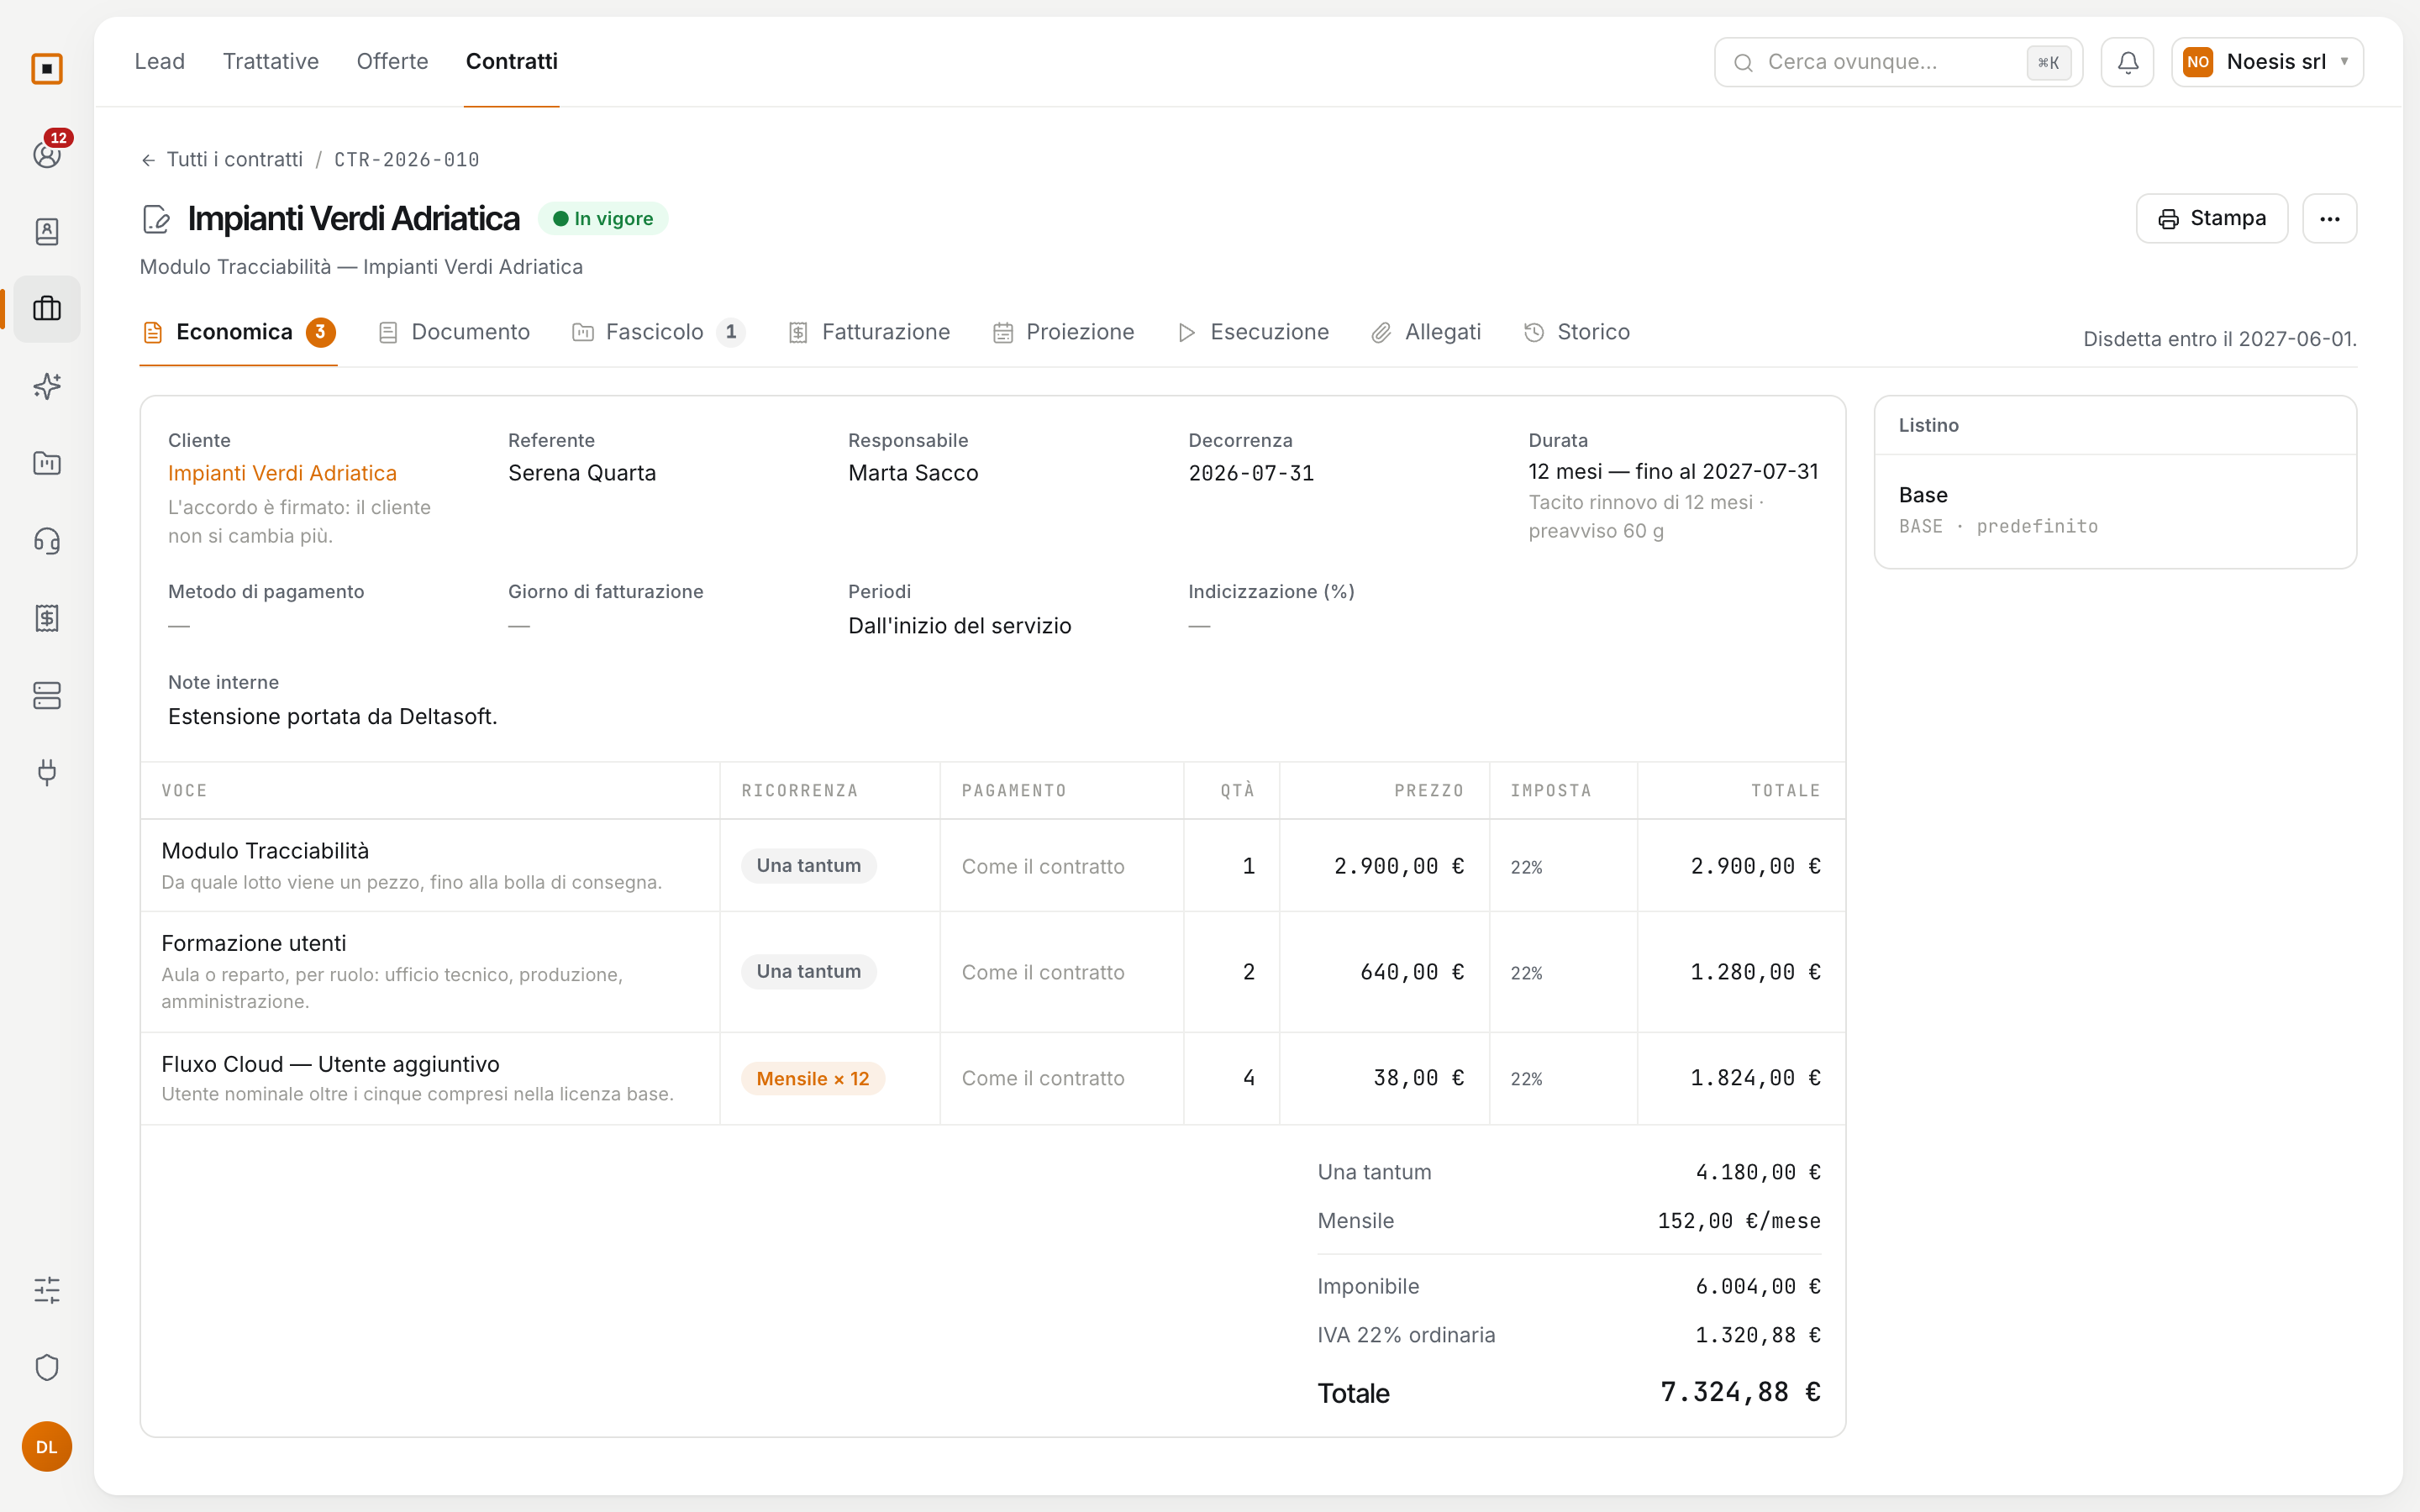Open the sliders settings sidebar icon
The height and width of the screenshot is (1512, 2420).
47,1290
